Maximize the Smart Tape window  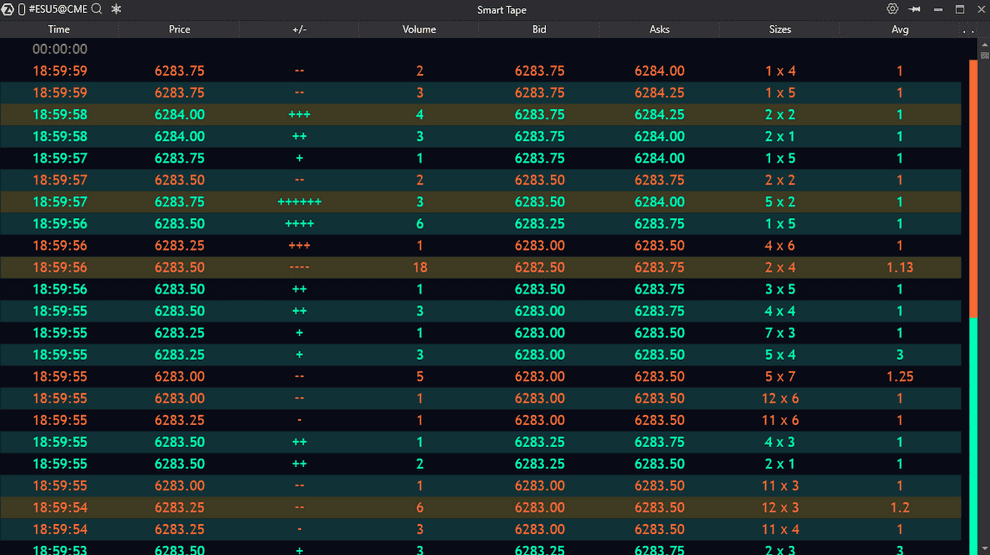(959, 9)
